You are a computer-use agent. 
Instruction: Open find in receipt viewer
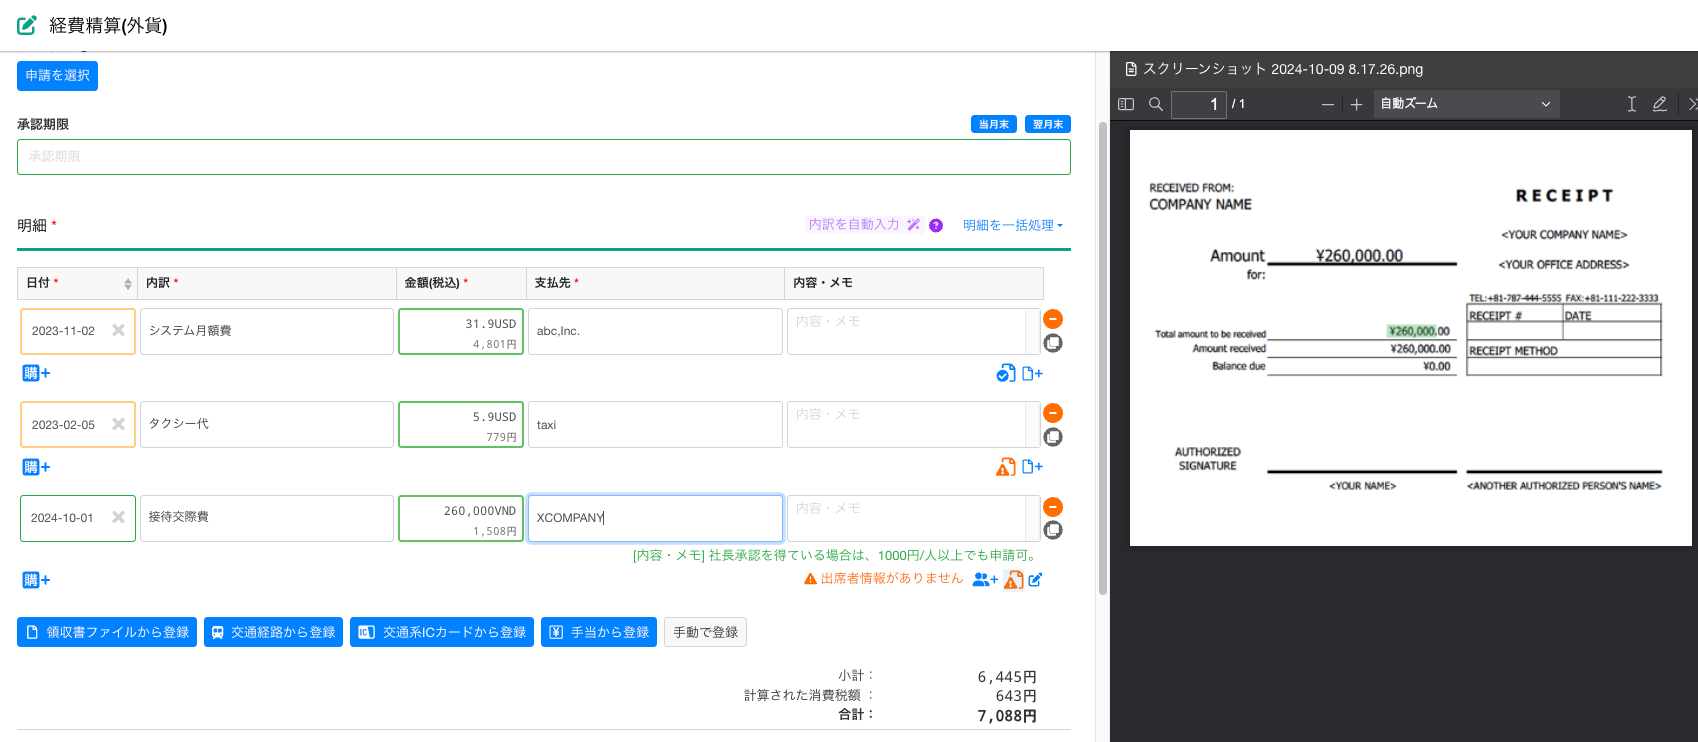point(1156,104)
